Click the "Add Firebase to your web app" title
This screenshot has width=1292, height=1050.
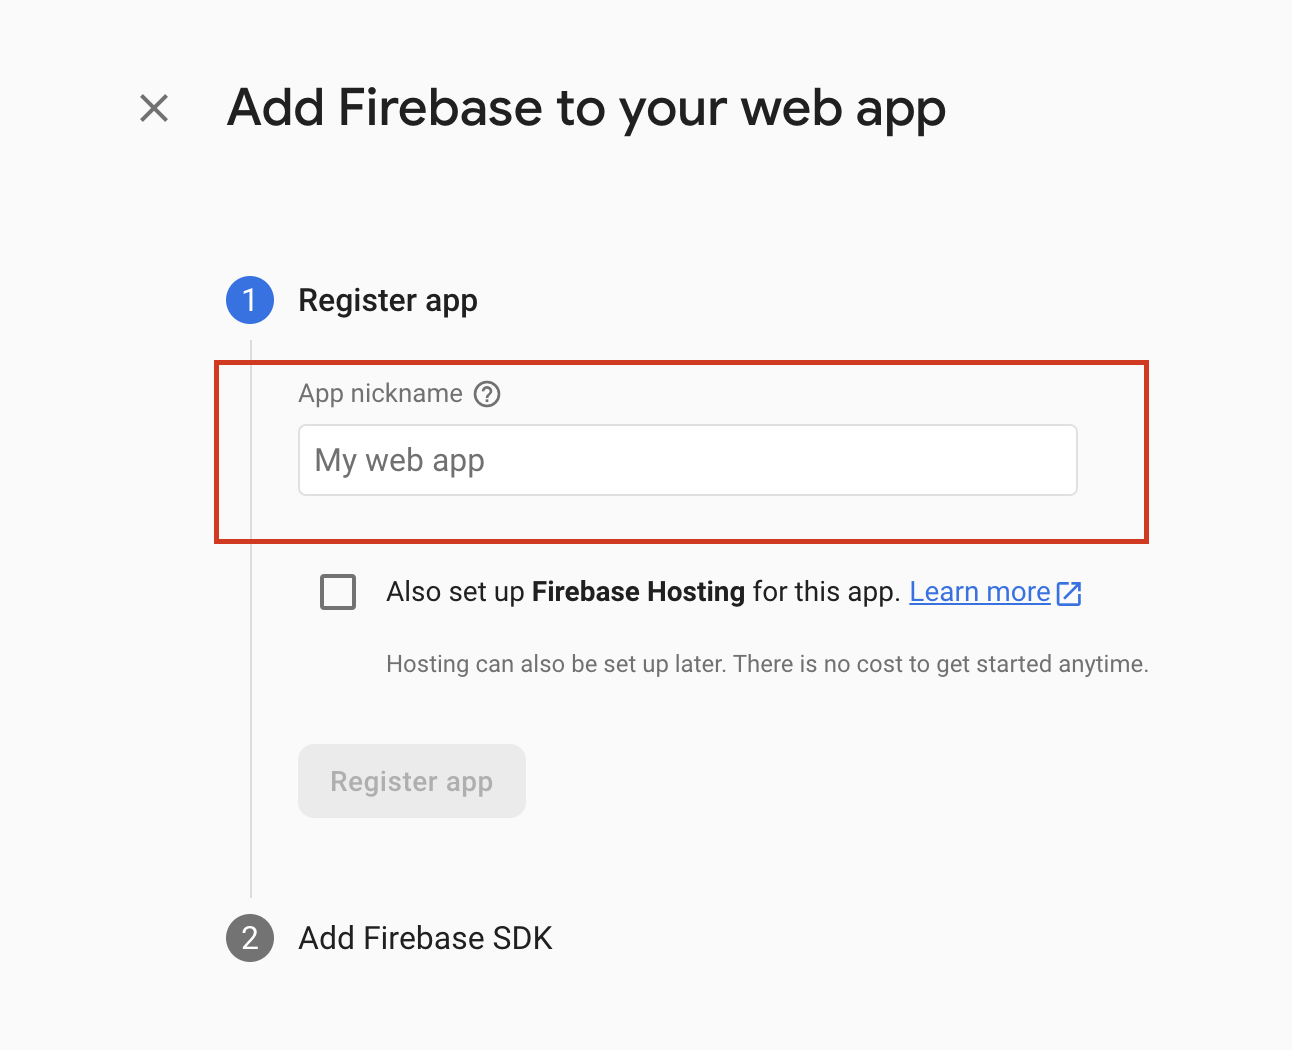click(x=586, y=108)
